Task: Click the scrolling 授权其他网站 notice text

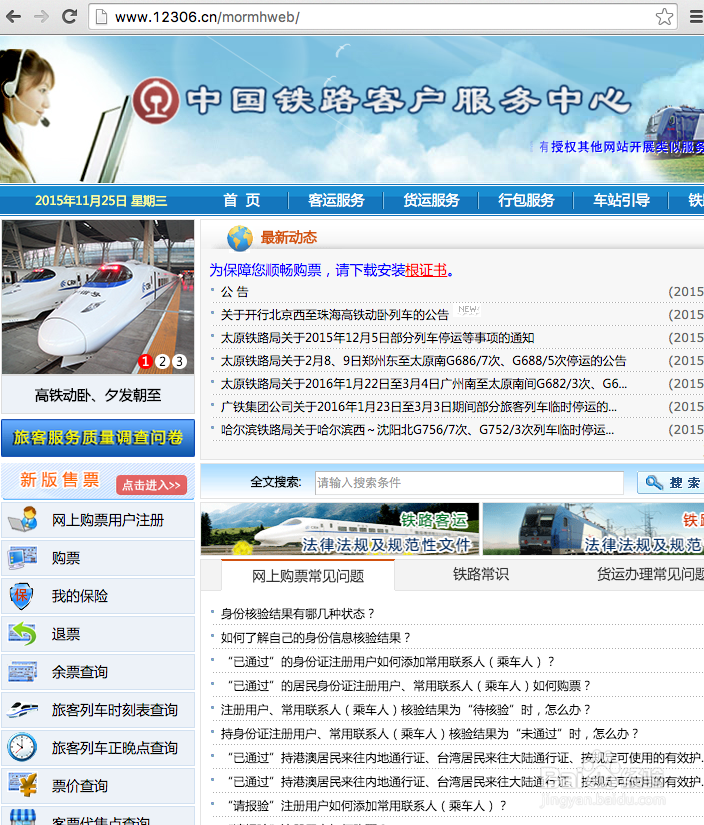Action: tap(621, 147)
